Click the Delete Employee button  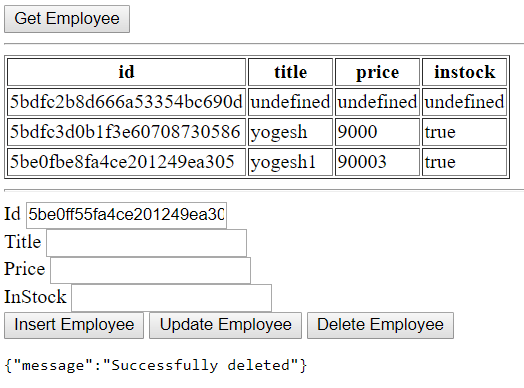click(x=380, y=325)
